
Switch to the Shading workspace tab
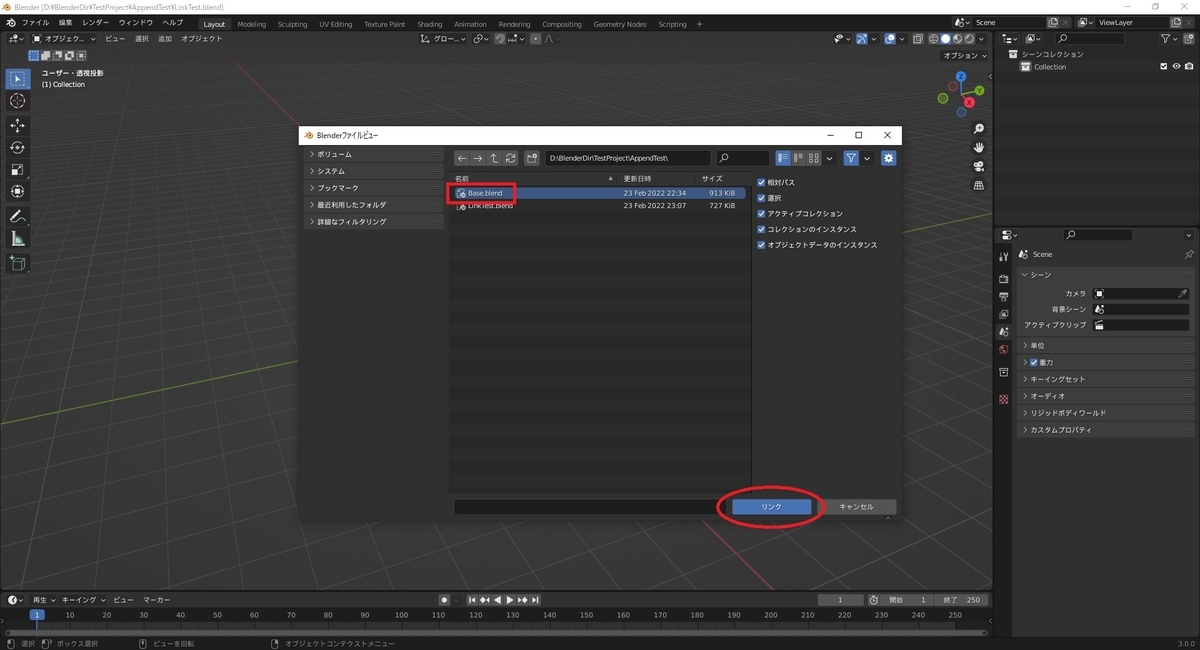(429, 24)
